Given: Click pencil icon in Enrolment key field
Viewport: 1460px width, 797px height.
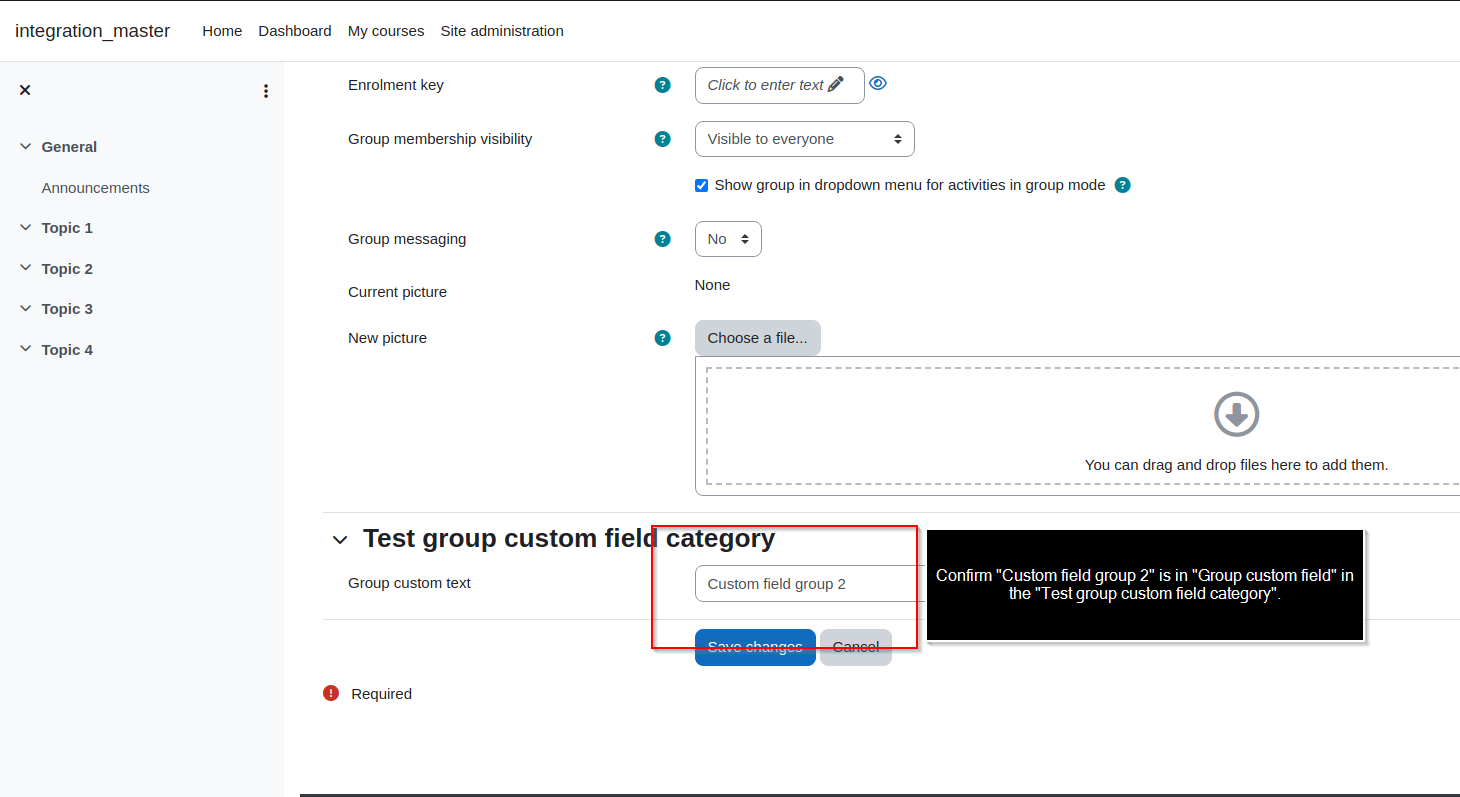Looking at the screenshot, I should [836, 84].
